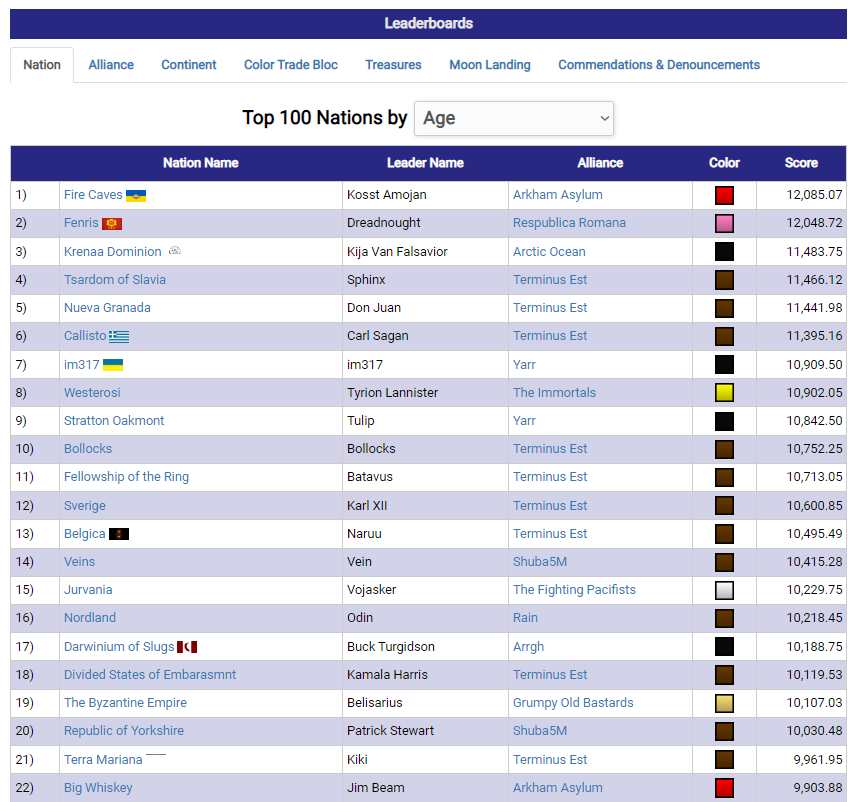
Task: Select the Nation tab
Action: (x=42, y=65)
